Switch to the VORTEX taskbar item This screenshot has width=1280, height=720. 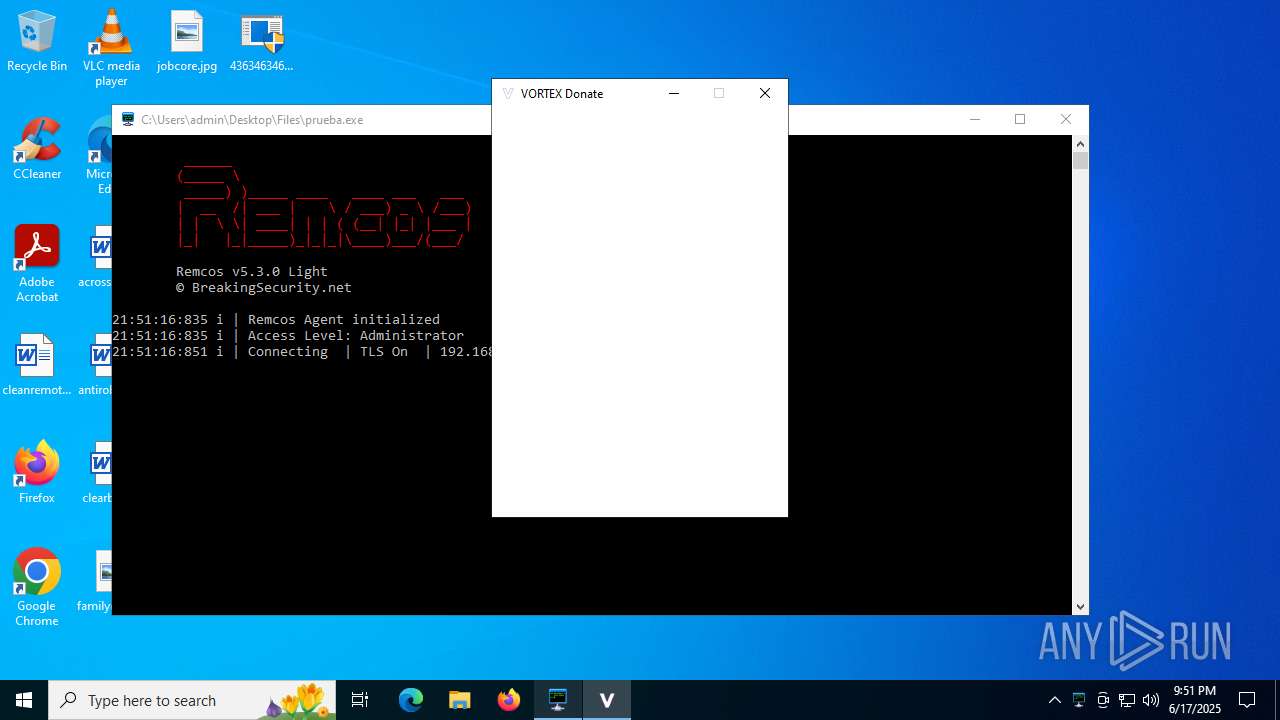coord(607,700)
